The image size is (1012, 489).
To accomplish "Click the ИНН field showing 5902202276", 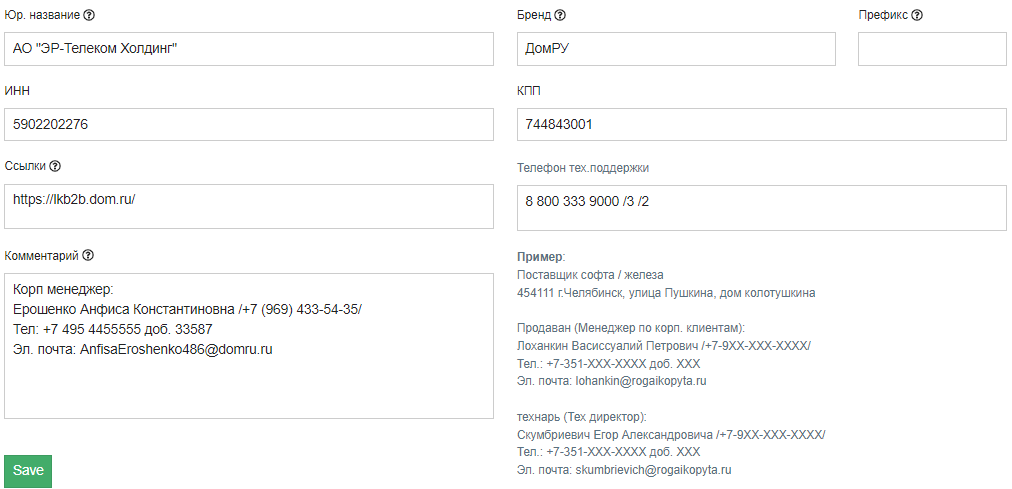I will tap(249, 125).
